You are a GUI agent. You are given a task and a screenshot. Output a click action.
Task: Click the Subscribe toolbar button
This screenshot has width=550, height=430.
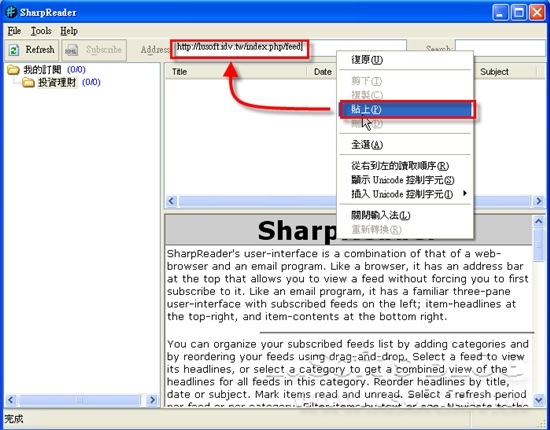[x=94, y=50]
